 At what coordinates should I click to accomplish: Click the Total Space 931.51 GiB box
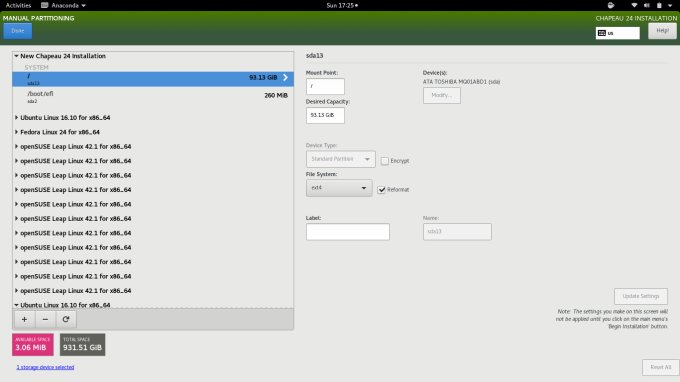82,345
